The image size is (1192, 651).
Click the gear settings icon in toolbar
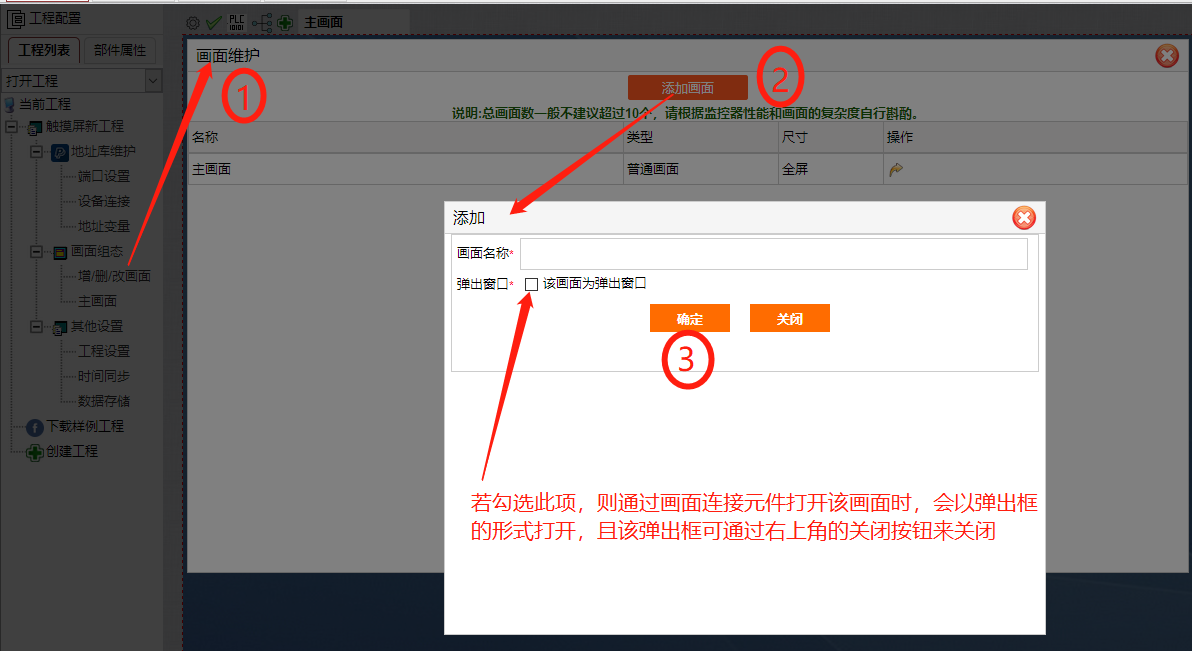(193, 22)
